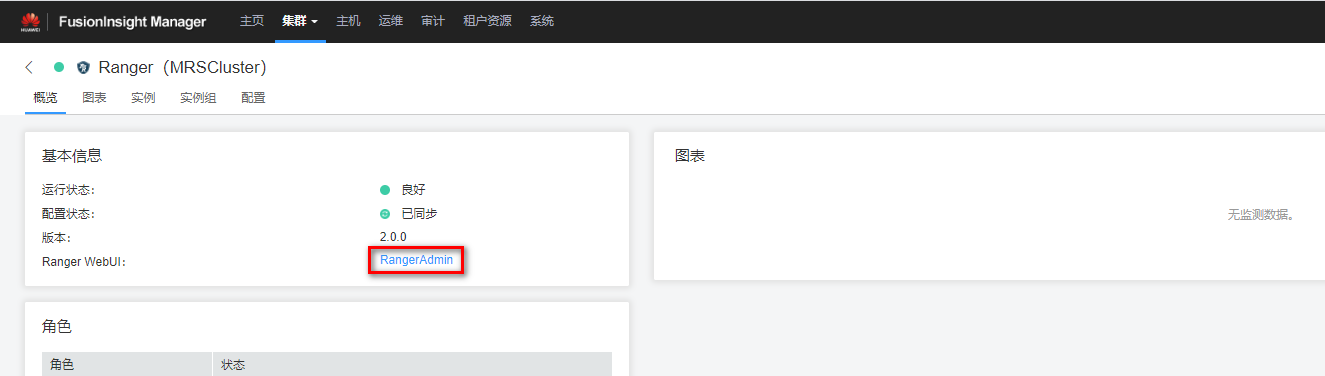Screen dimensions: 1325x376
Task: Click the synced configuration status icon 已同步
Action: coord(385,214)
